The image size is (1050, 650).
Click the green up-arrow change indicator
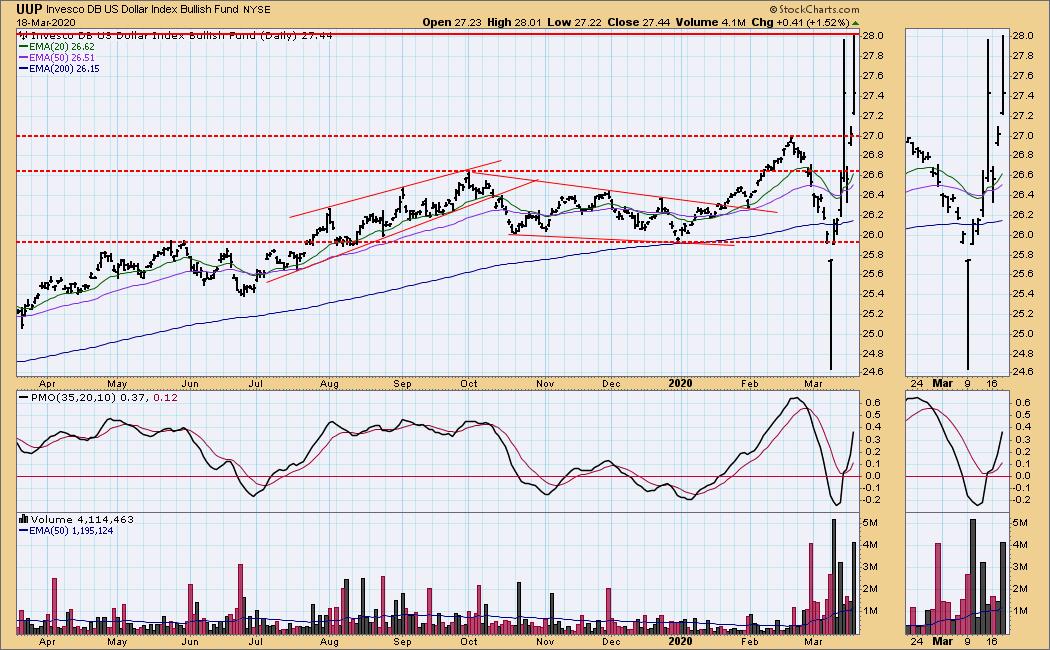click(x=855, y=23)
